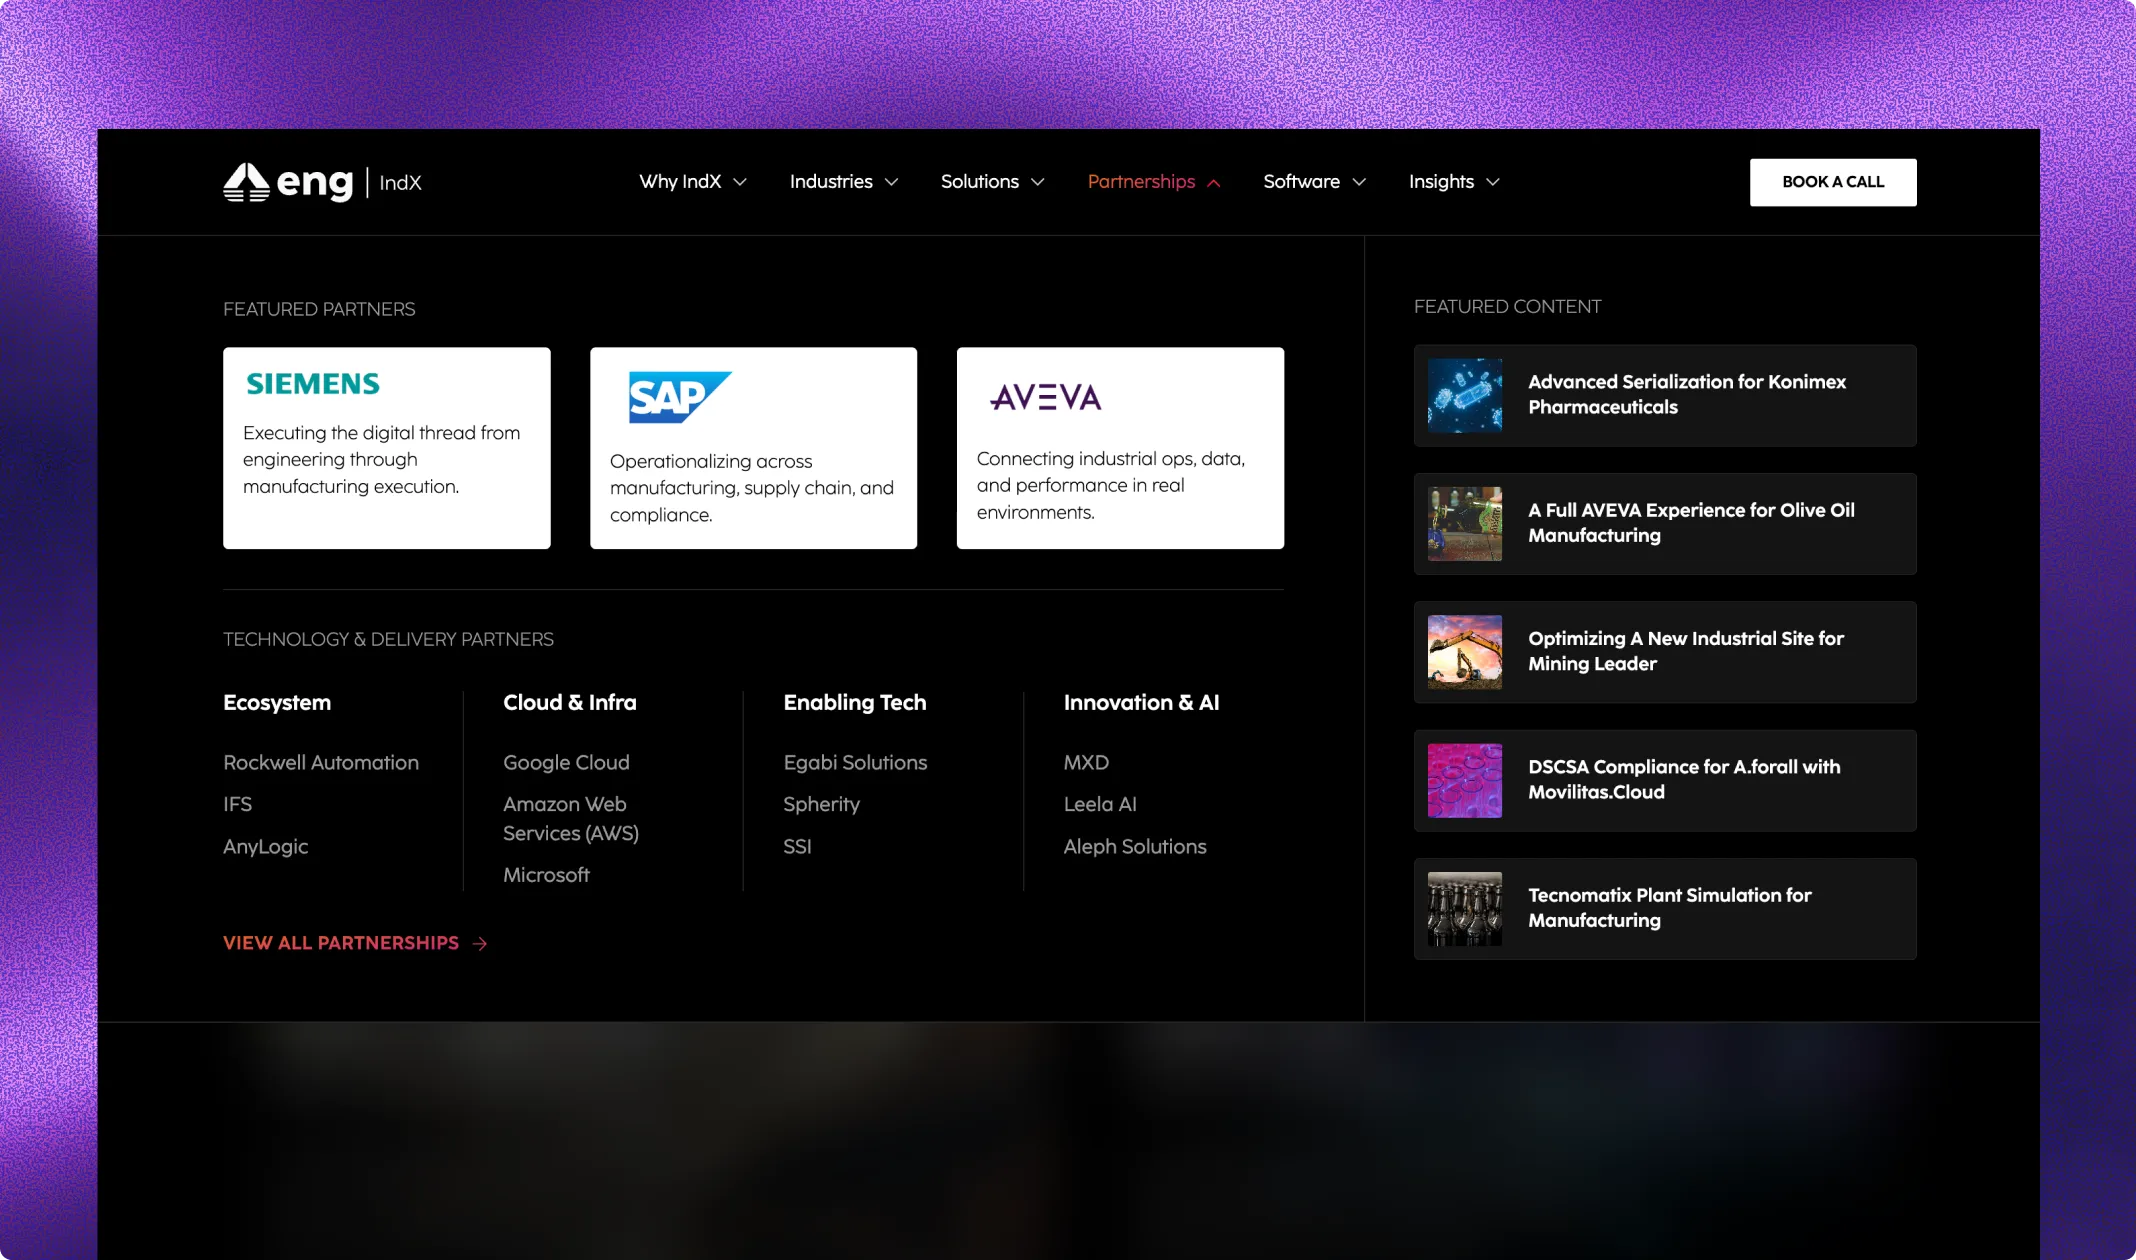Screen dimensions: 2136x1260
Task: Expand the Industries menu
Action: [842, 182]
